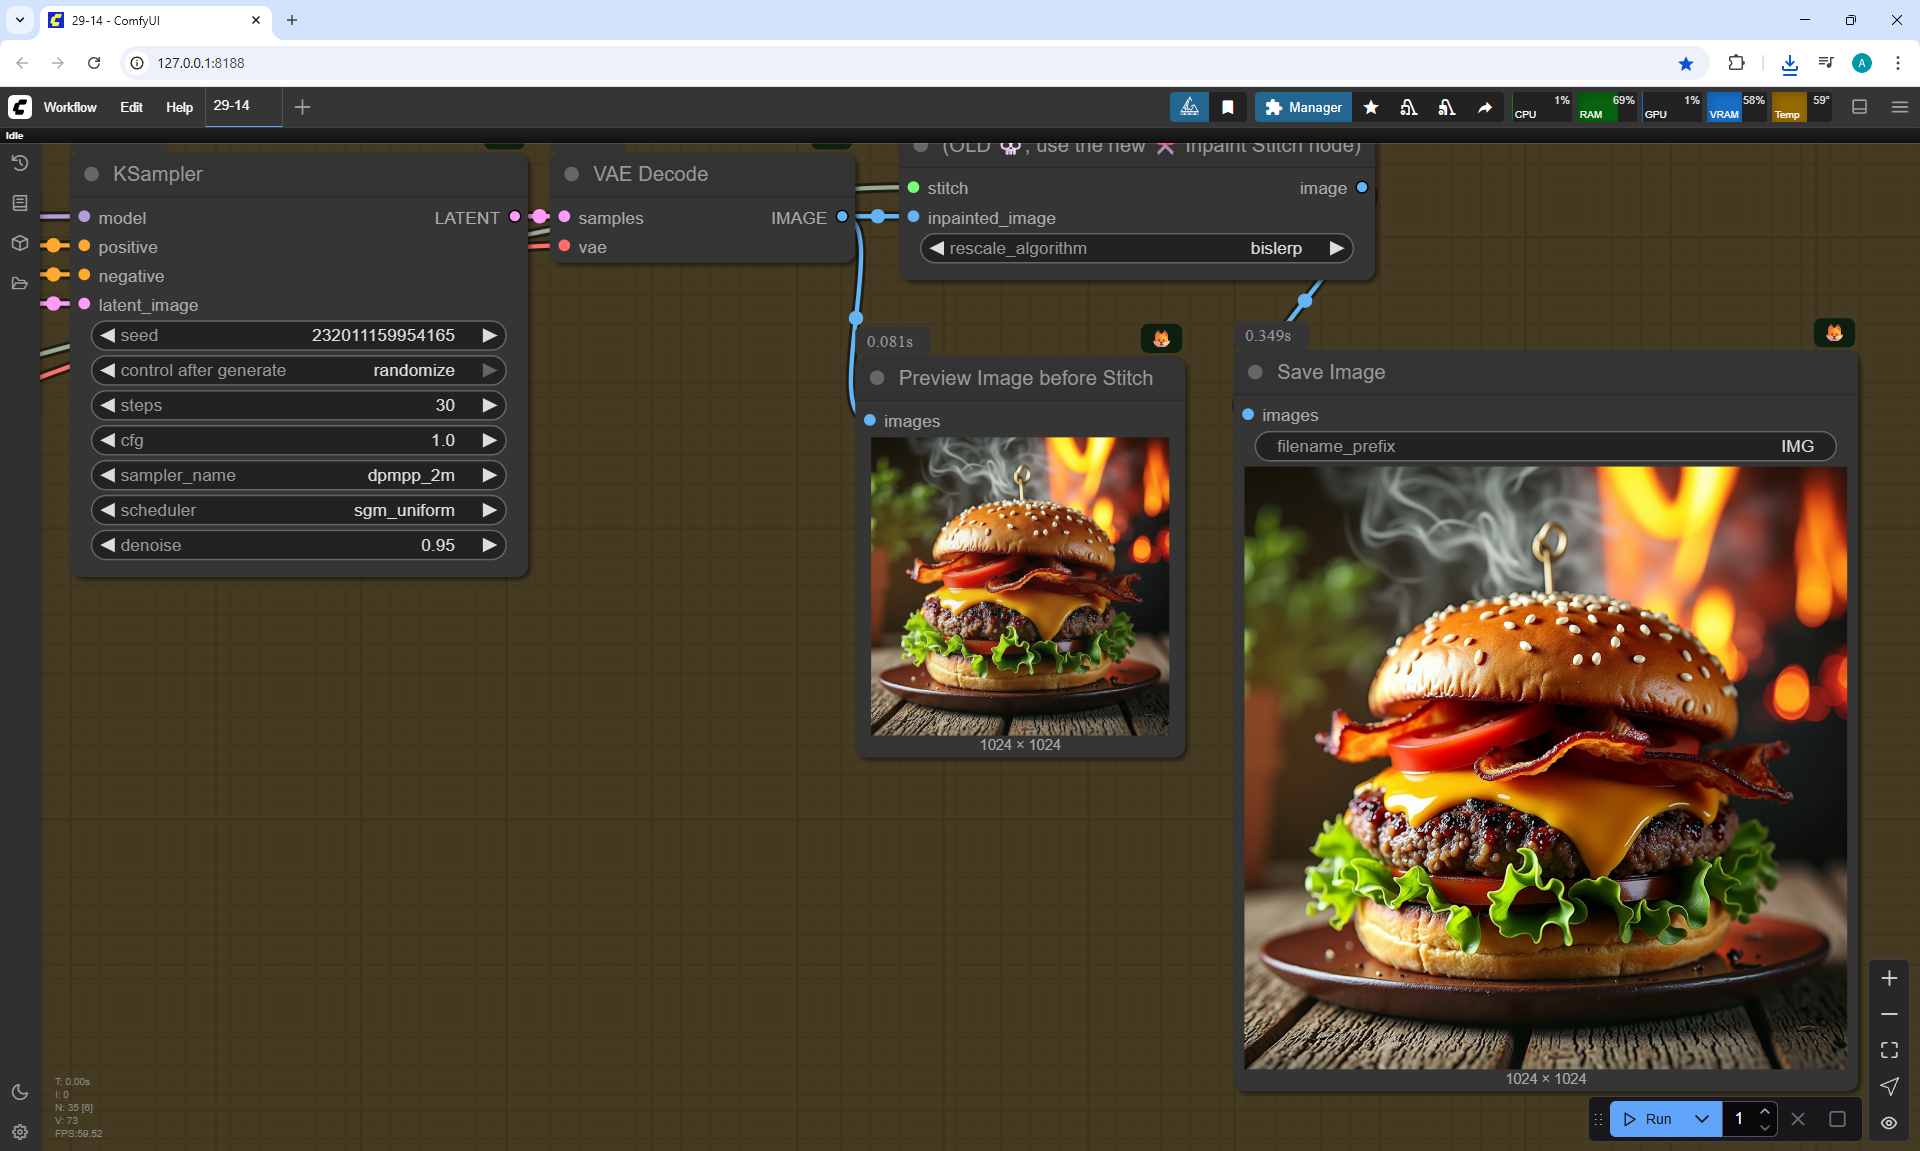
Task: Expand Run button dropdown arrow
Action: tap(1702, 1119)
